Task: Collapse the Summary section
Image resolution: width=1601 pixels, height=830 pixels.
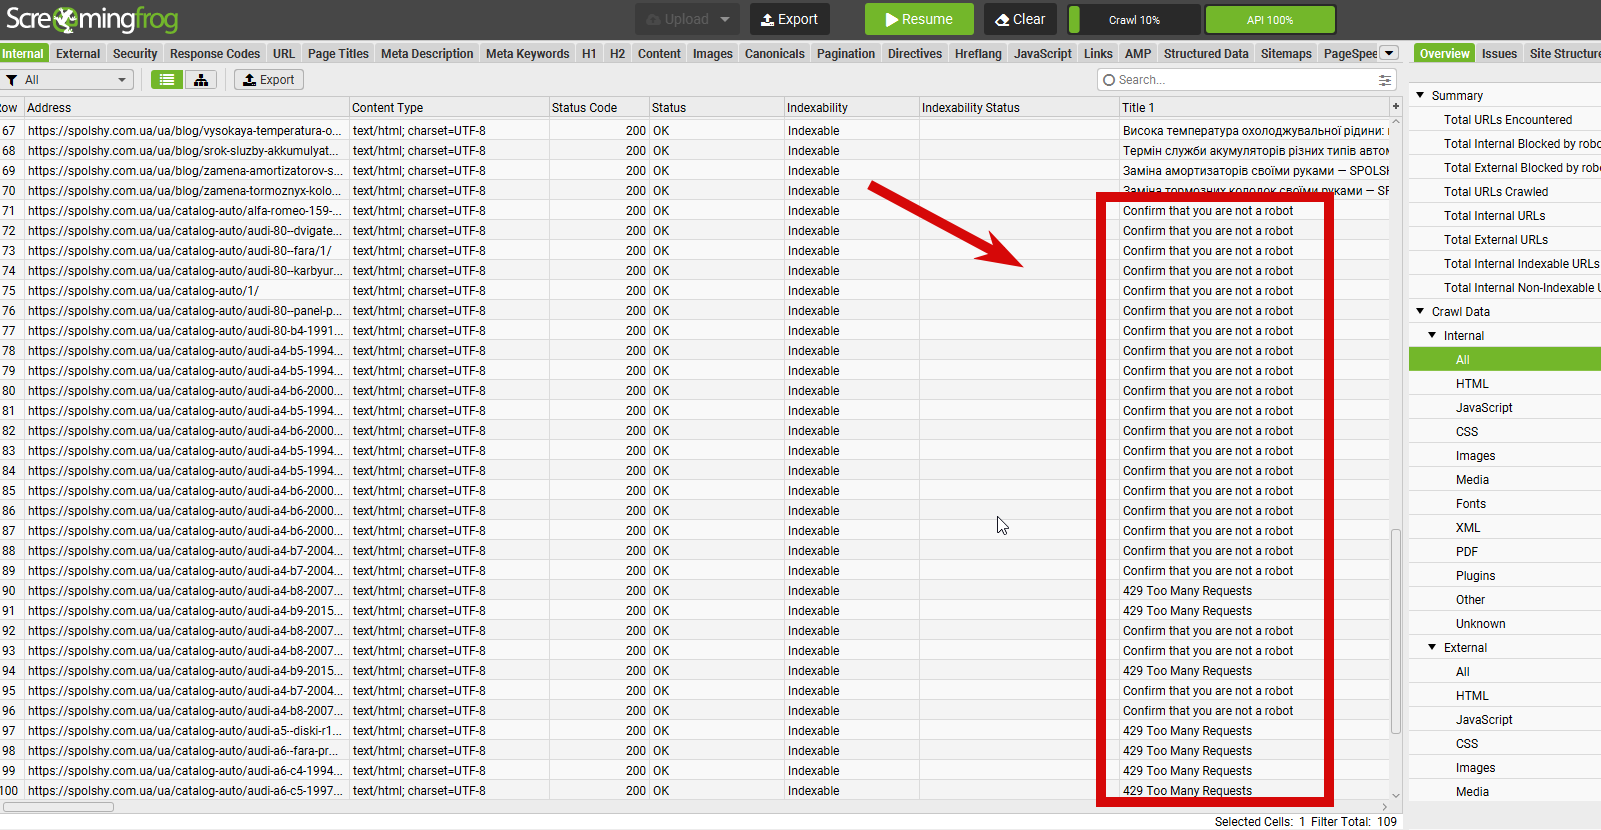Action: [x=1420, y=95]
